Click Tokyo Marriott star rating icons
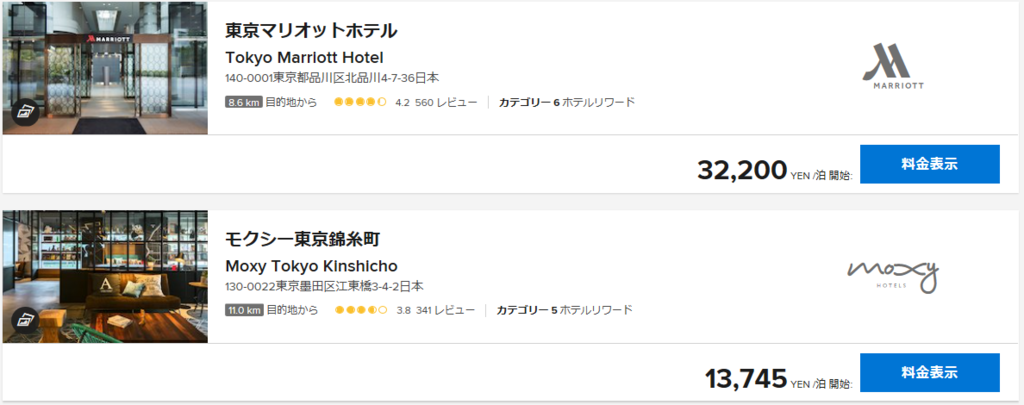This screenshot has width=1024, height=405. point(360,102)
